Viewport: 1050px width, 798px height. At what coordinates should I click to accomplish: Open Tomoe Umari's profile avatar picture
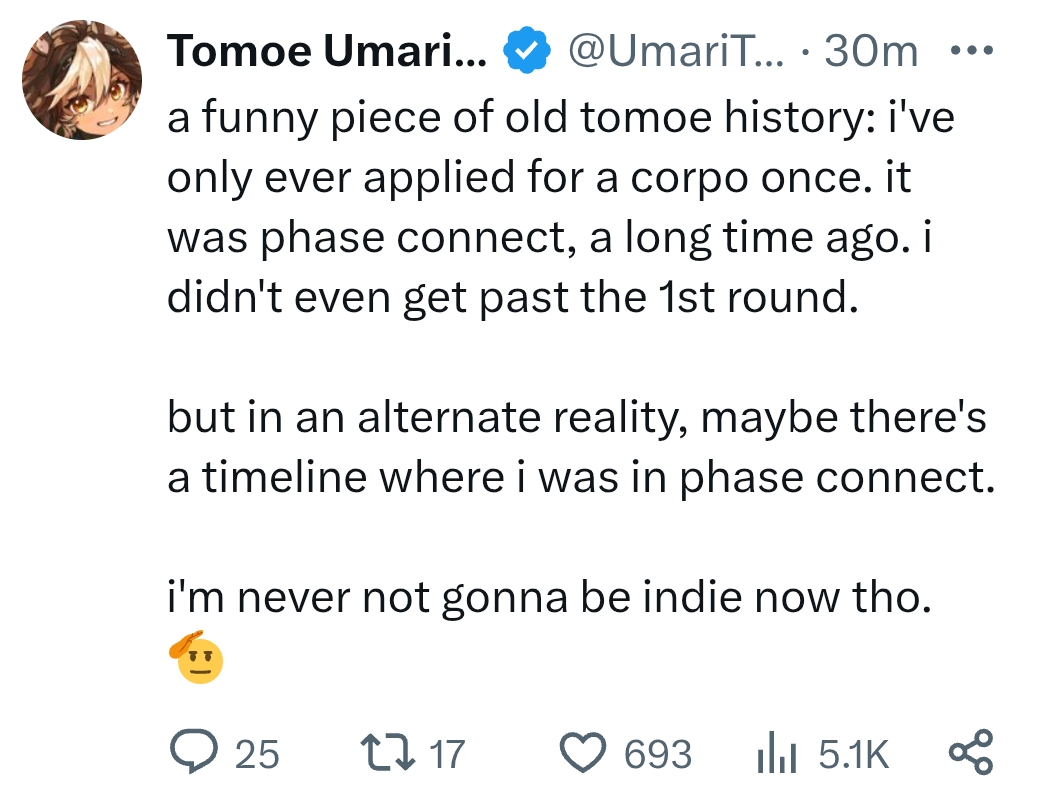tap(82, 80)
